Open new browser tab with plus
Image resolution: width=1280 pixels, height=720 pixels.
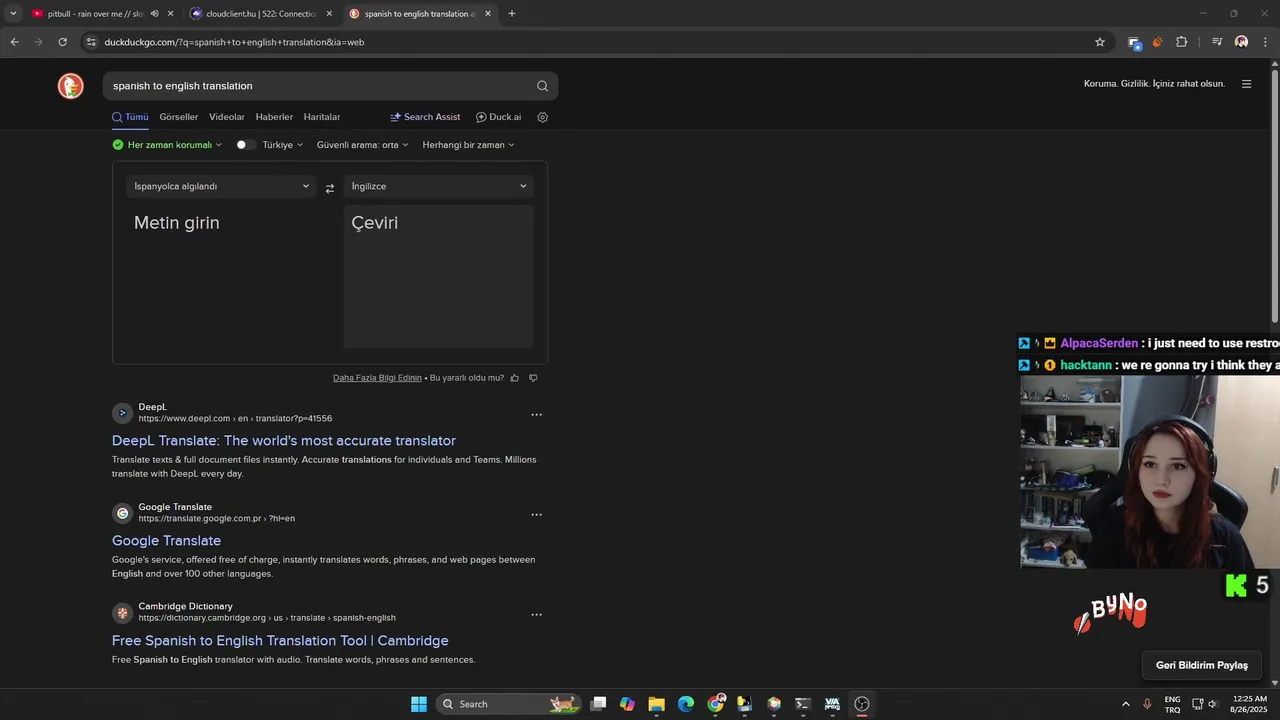[512, 14]
